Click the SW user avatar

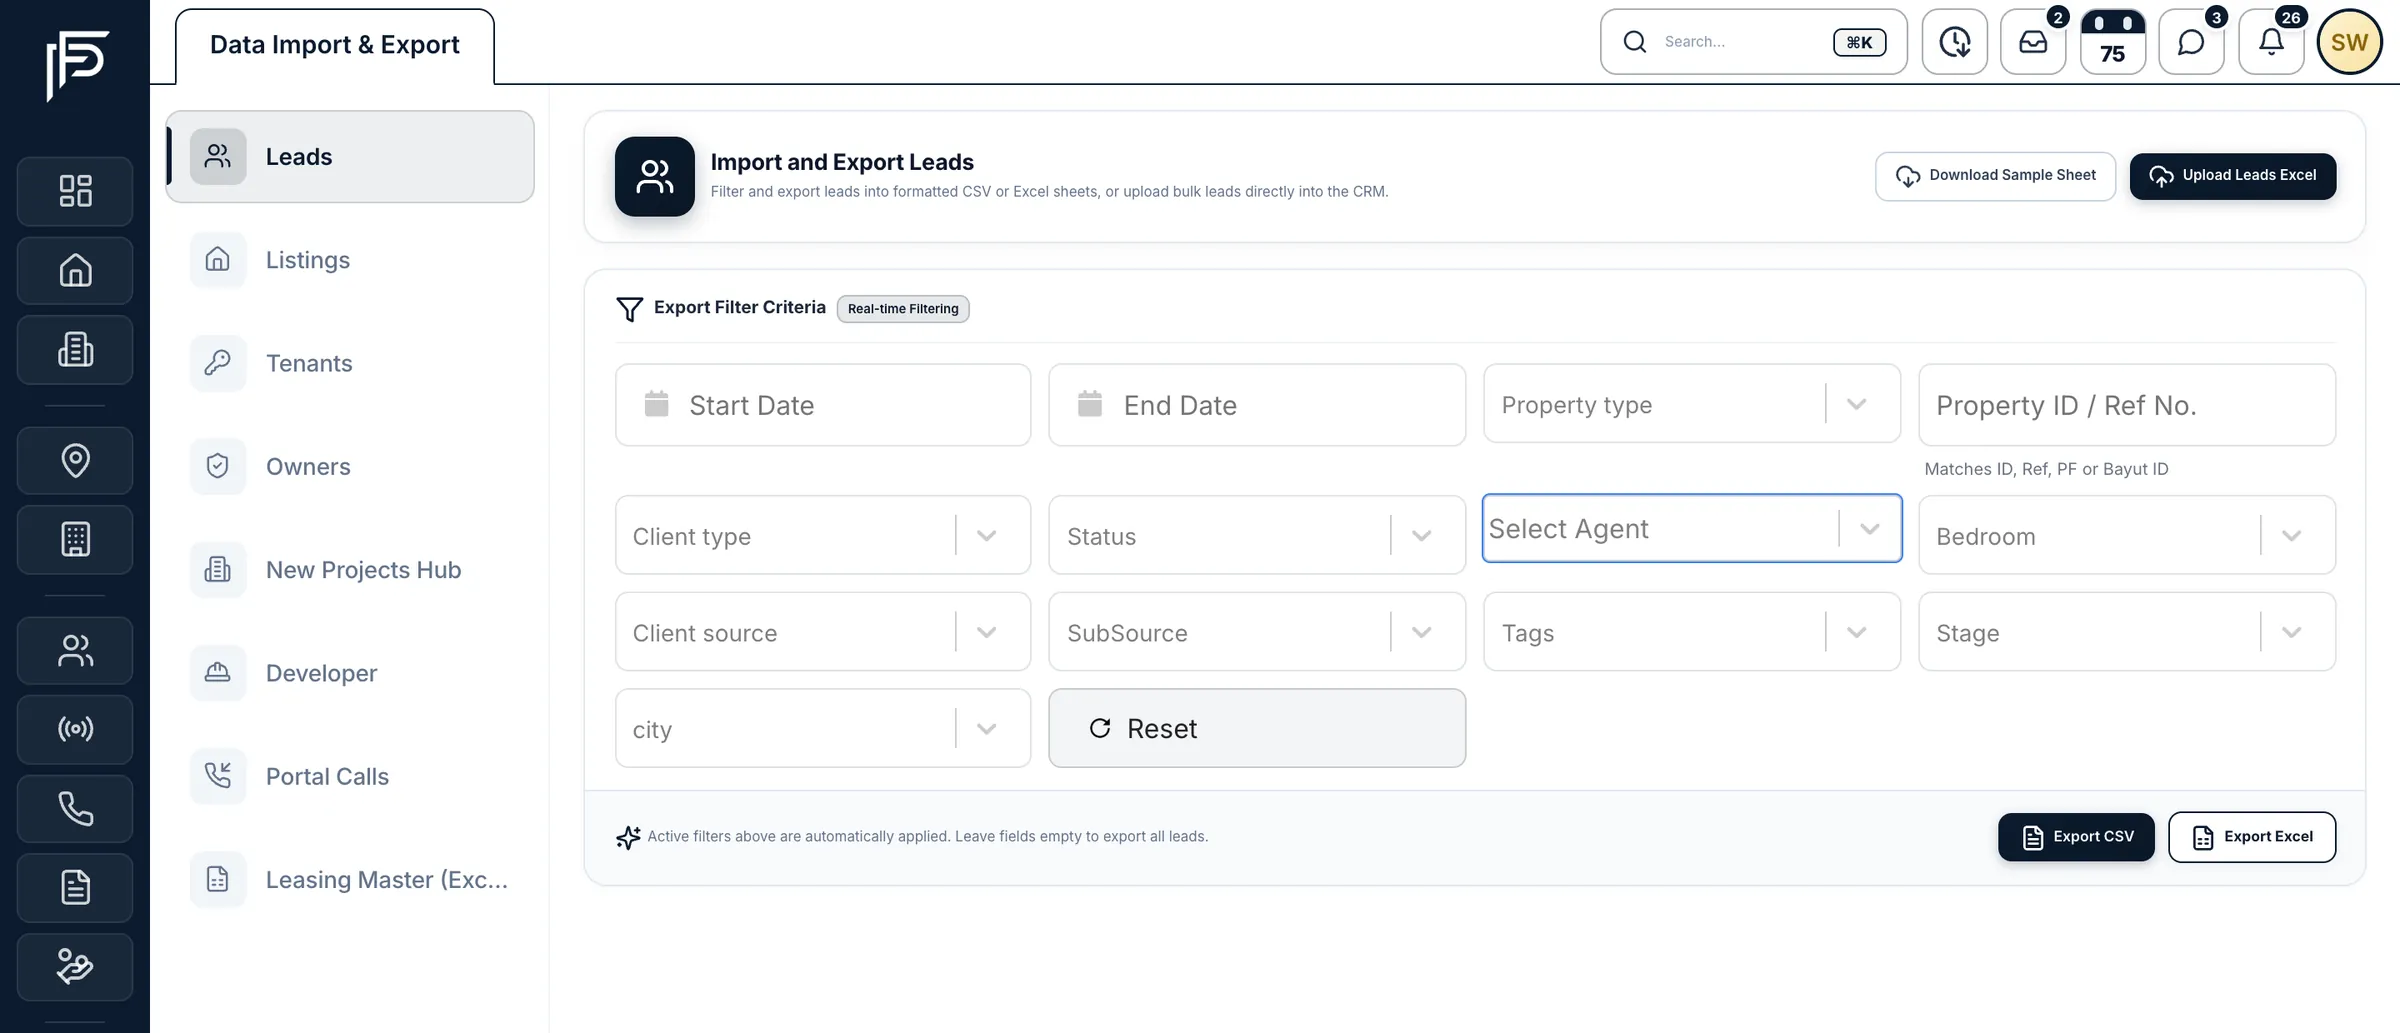coord(2349,42)
